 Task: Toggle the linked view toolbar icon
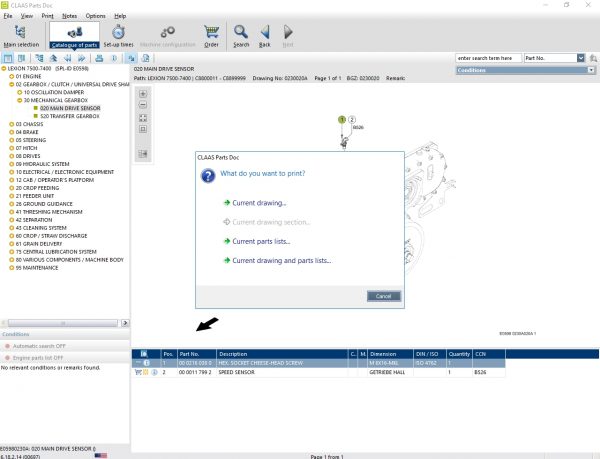coord(131,58)
